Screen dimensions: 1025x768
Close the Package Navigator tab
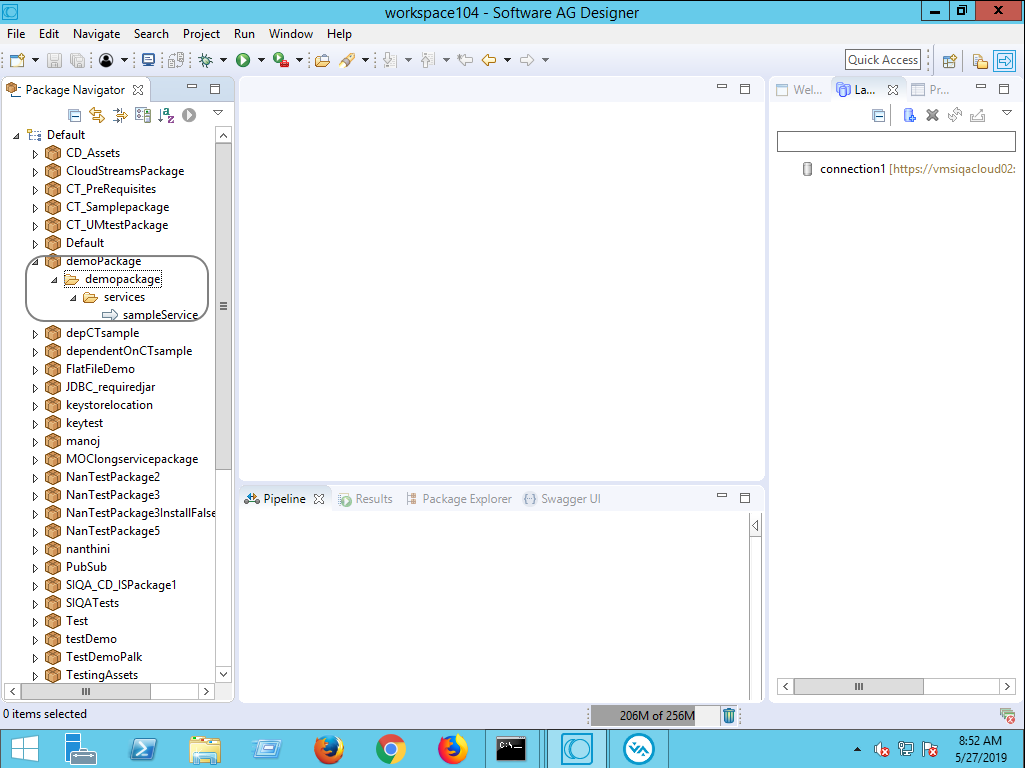pyautogui.click(x=138, y=90)
